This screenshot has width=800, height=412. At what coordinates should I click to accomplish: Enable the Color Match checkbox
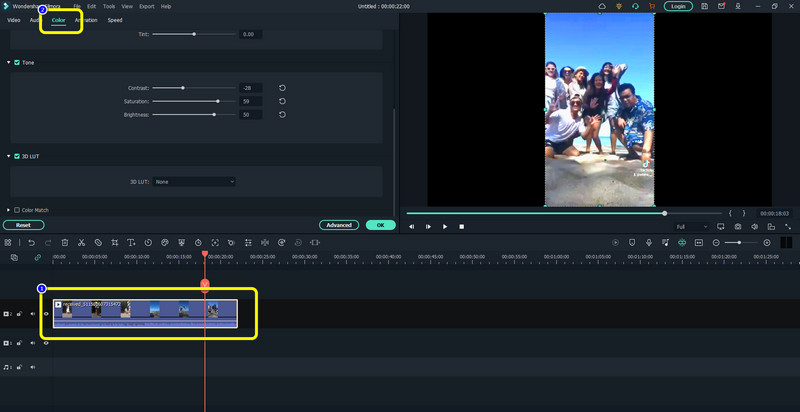pos(17,210)
